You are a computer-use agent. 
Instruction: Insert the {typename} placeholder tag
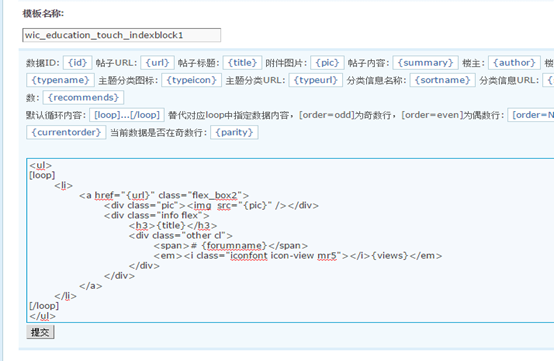60,80
